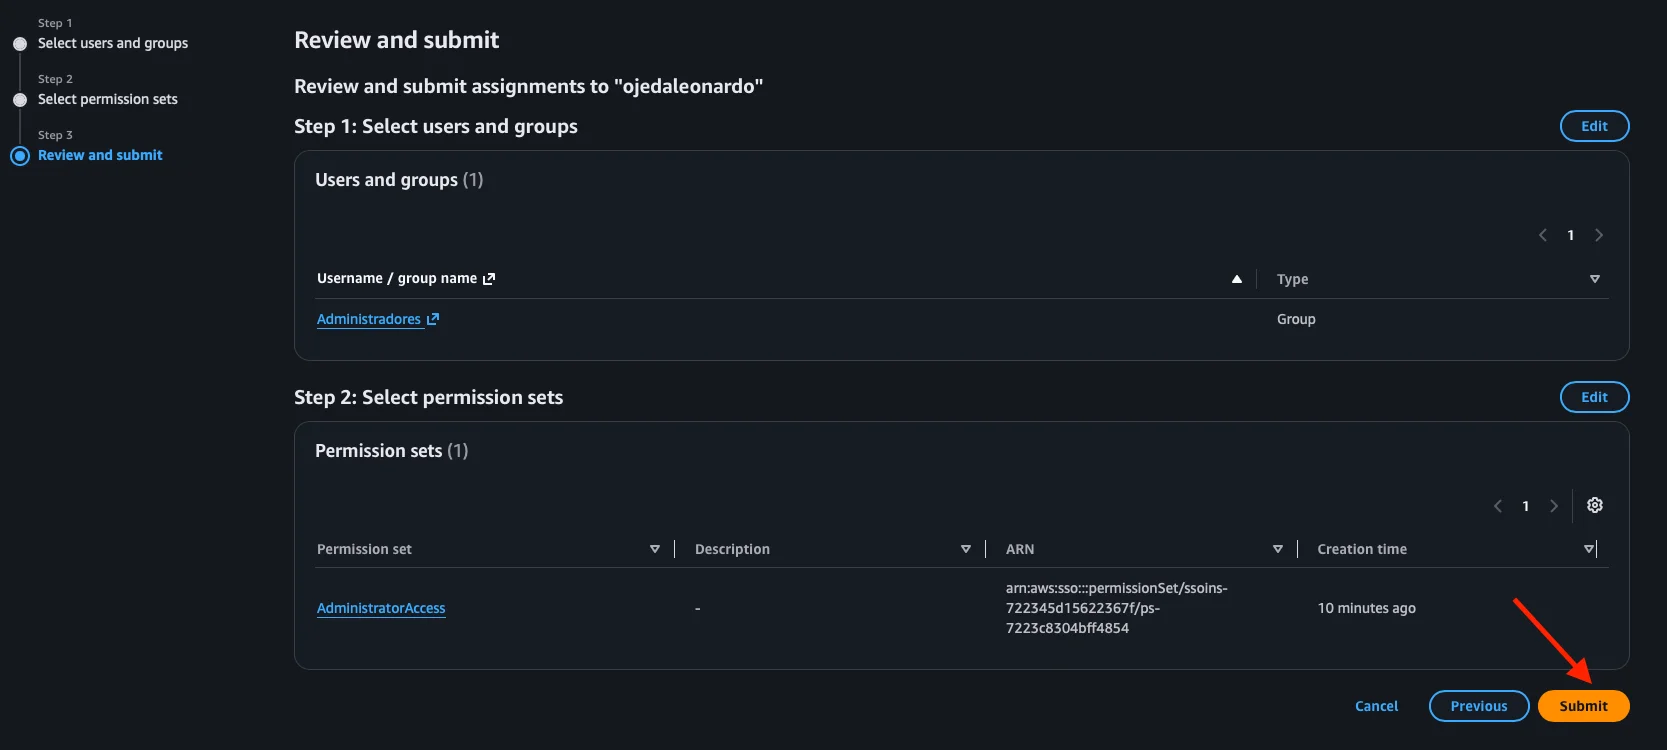Click external link icon beside Administradores
The image size is (1667, 750).
point(433,319)
